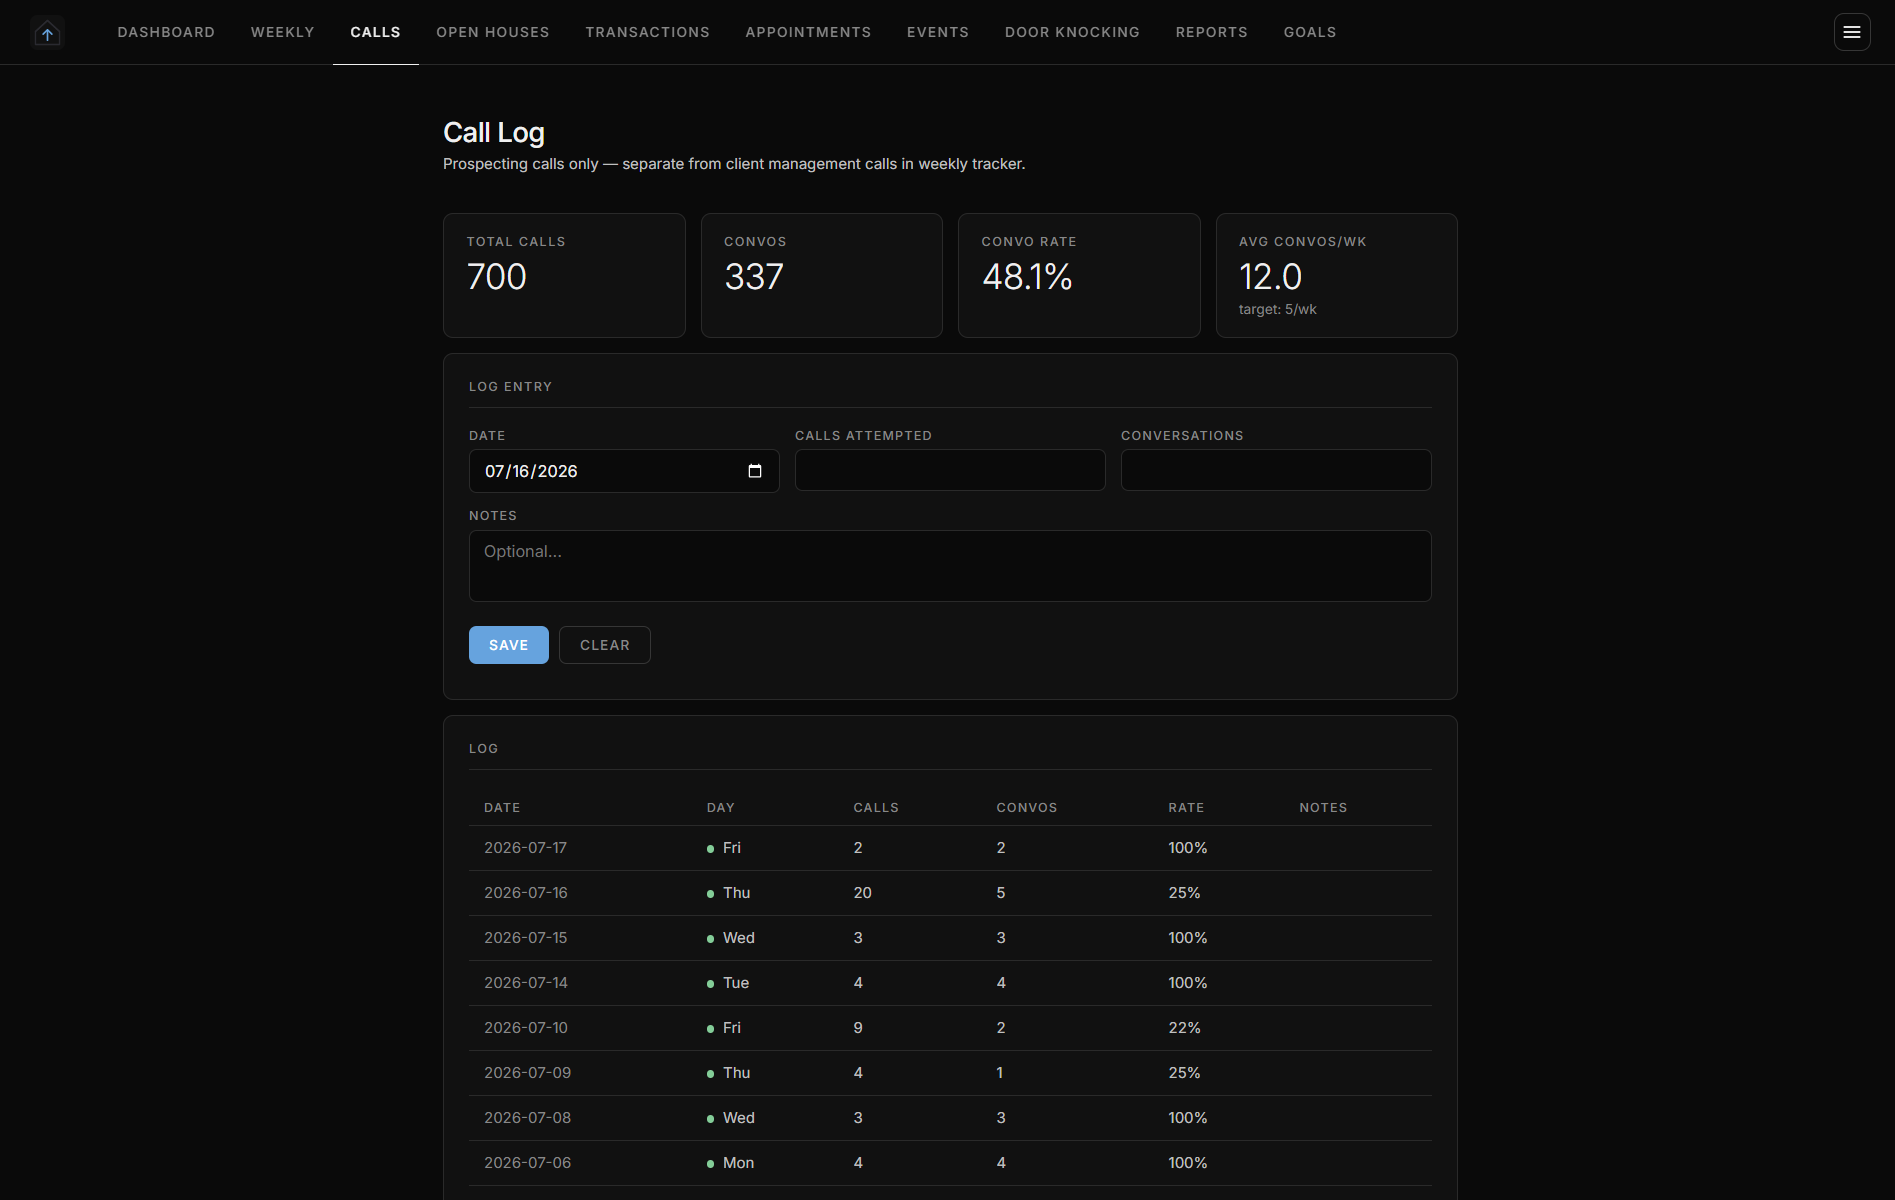Click the "9" calls value on 2026-07-10 row
Viewport: 1895px width, 1200px height.
(858, 1028)
